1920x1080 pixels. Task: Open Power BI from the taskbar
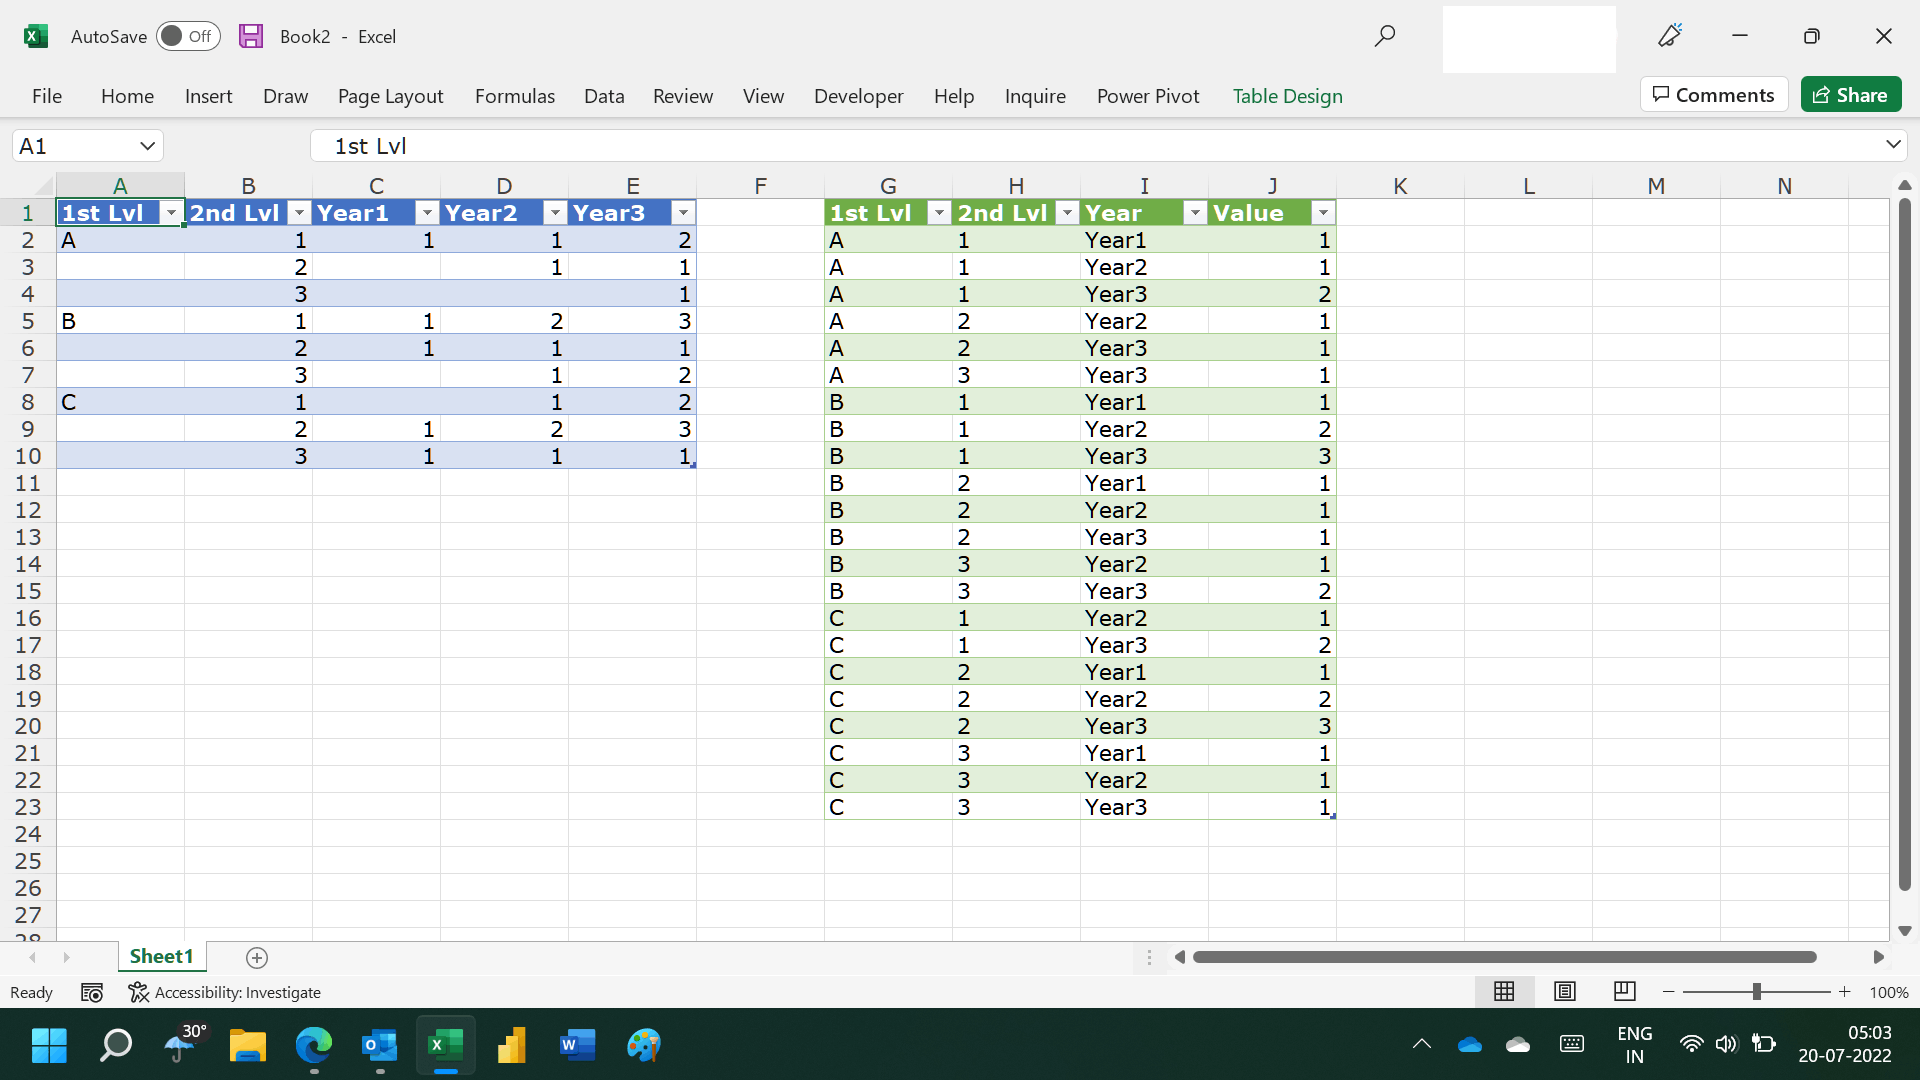tap(511, 1045)
